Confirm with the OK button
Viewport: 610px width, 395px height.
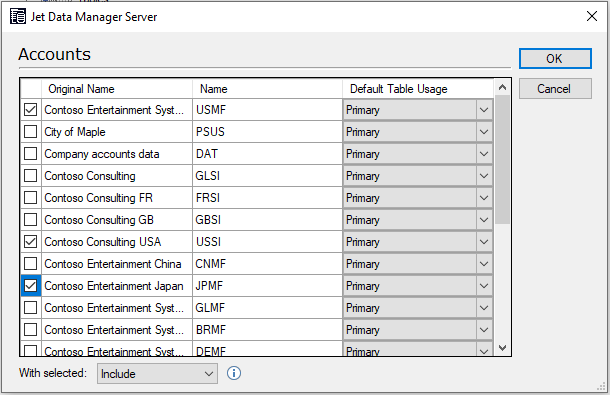coord(555,58)
